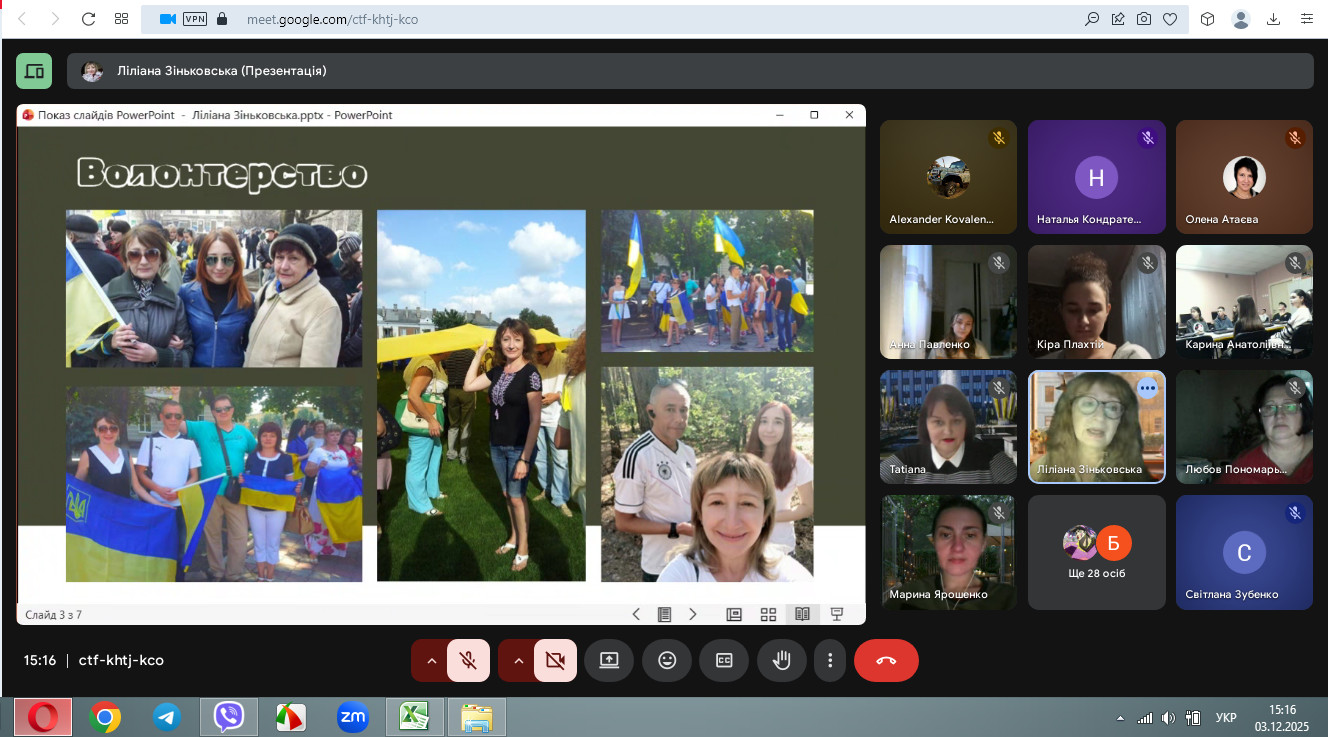The height and width of the screenshot is (737, 1328).
Task: Click the 'Ще 28 осіб' participants tile
Action: click(1096, 552)
